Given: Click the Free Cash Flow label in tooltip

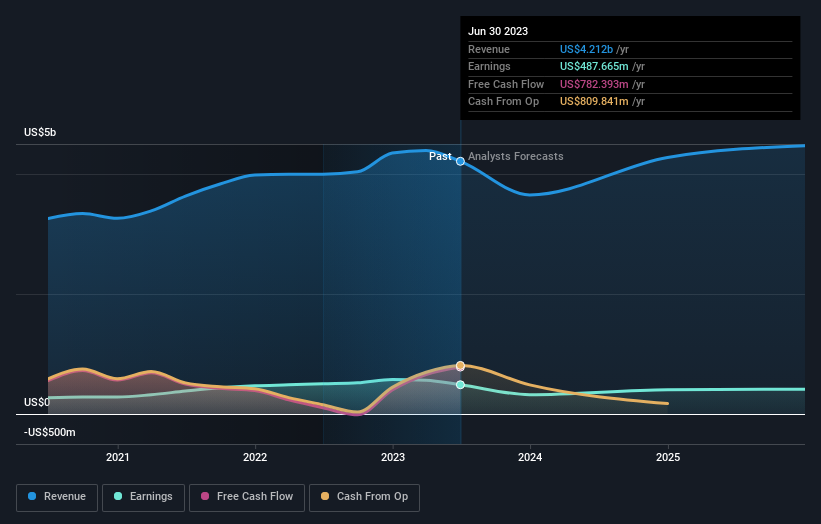Looking at the screenshot, I should coord(506,84).
